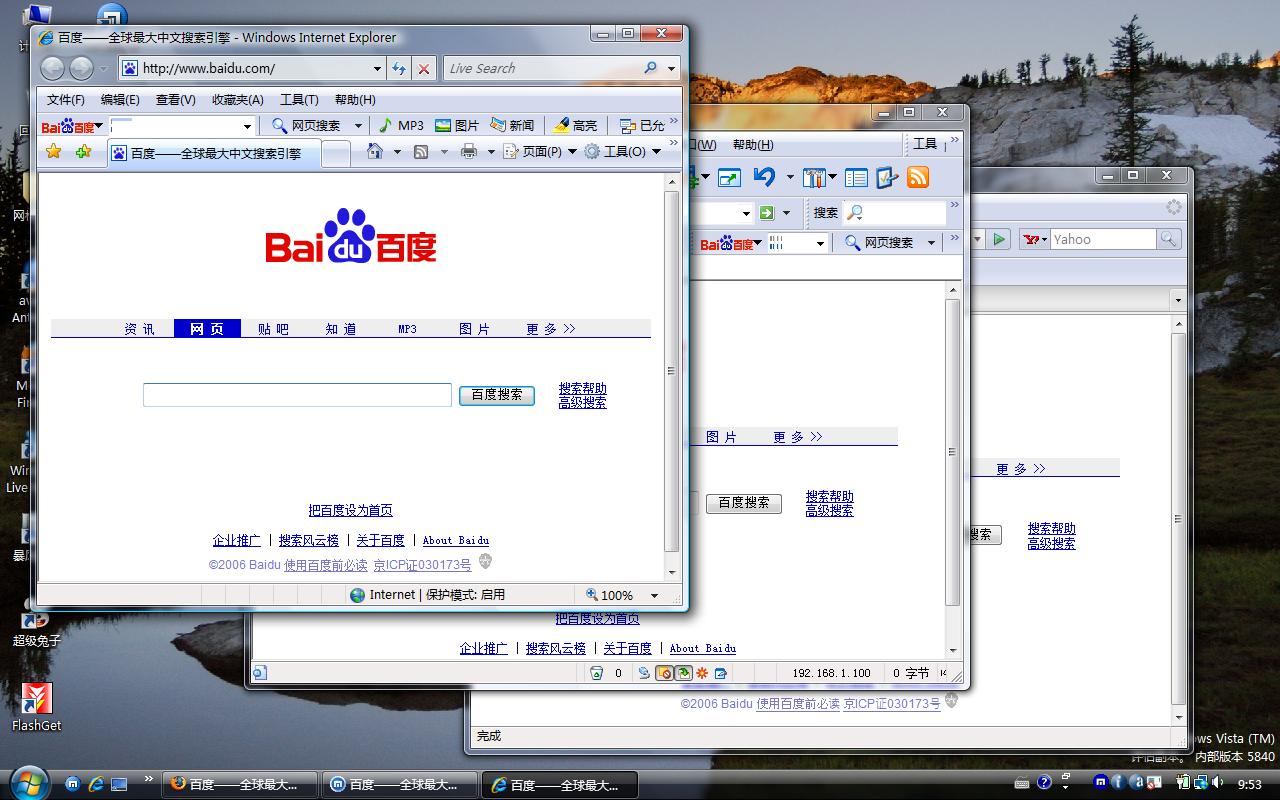Open the 帮助(H) menu in Maxthon window

[x=753, y=145]
